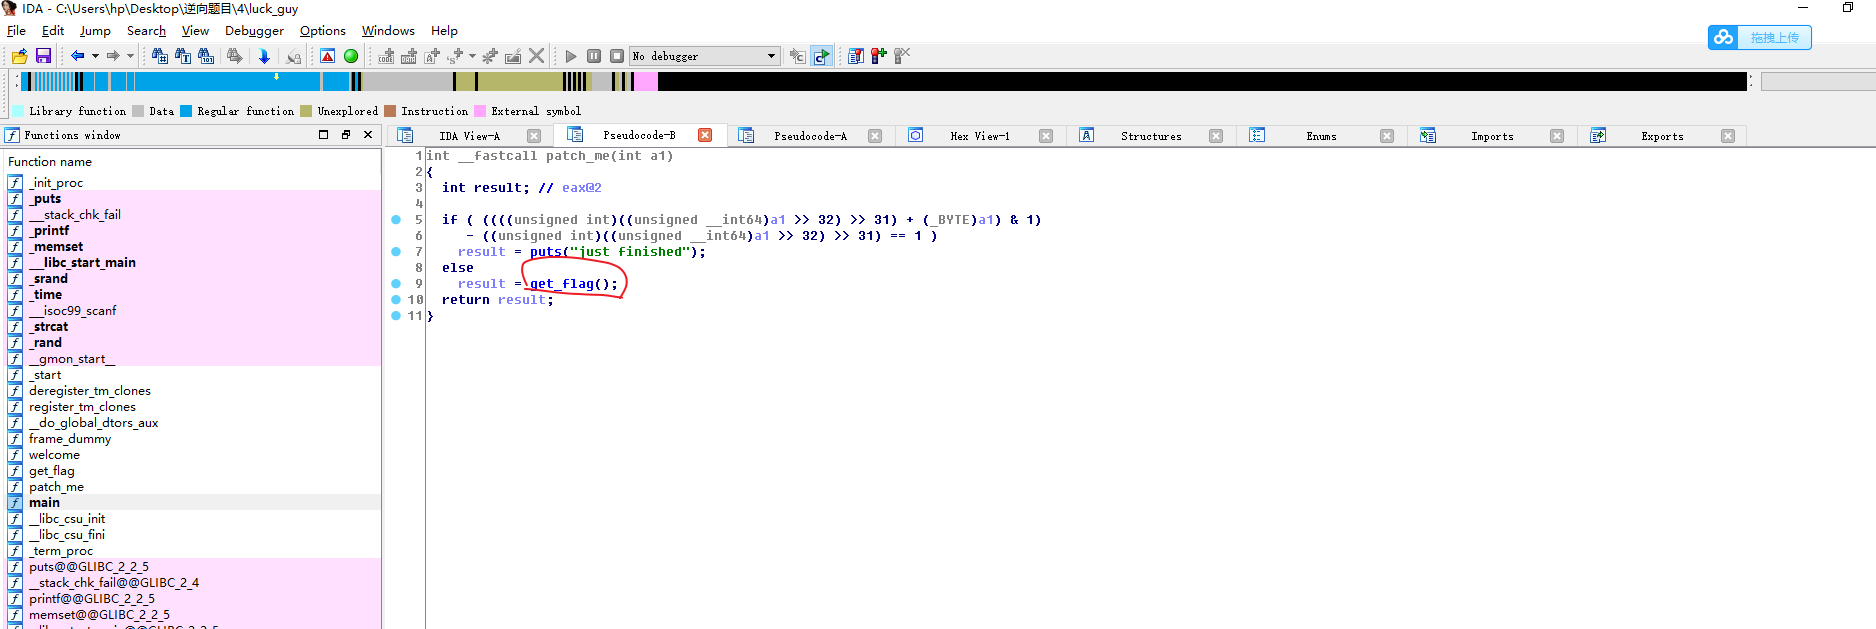The width and height of the screenshot is (1876, 629).
Task: Click the green circle toolbar icon
Action: (x=351, y=56)
